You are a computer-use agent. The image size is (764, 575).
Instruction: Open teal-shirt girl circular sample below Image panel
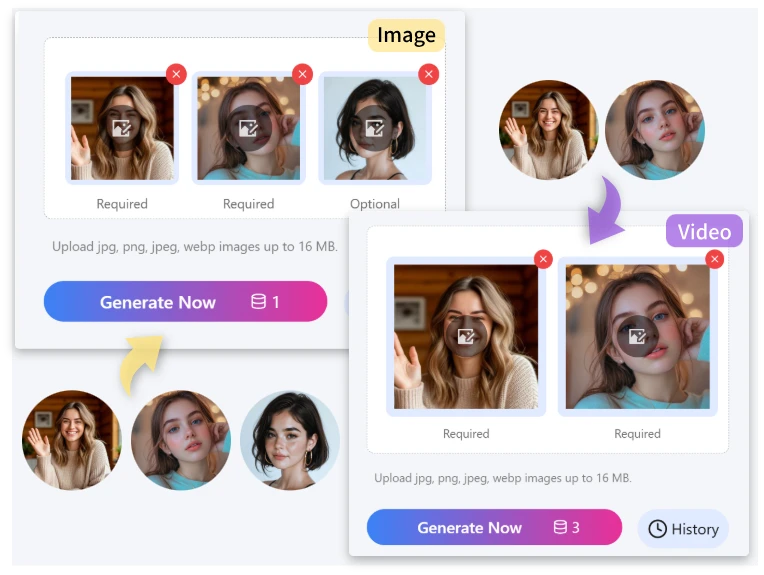pyautogui.click(x=181, y=440)
